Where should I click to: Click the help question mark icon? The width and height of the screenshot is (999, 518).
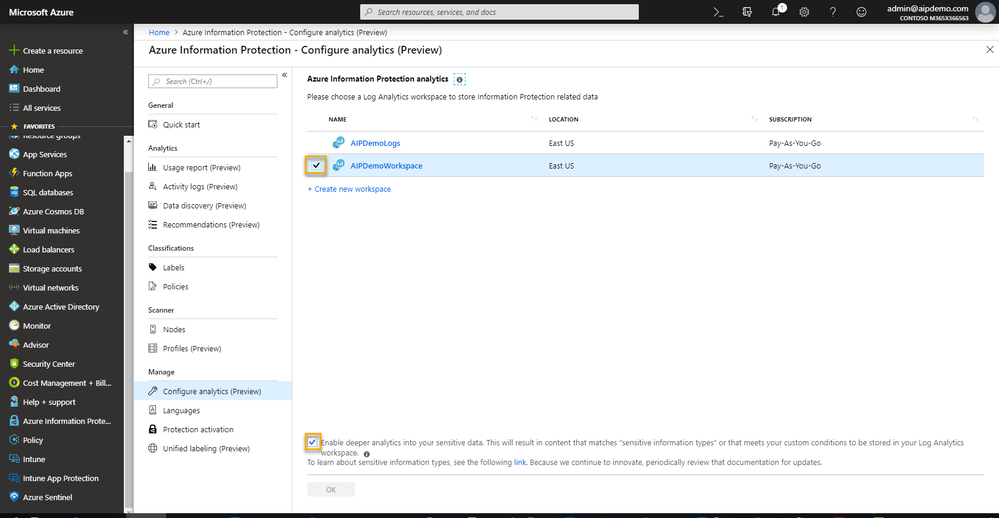click(x=833, y=12)
